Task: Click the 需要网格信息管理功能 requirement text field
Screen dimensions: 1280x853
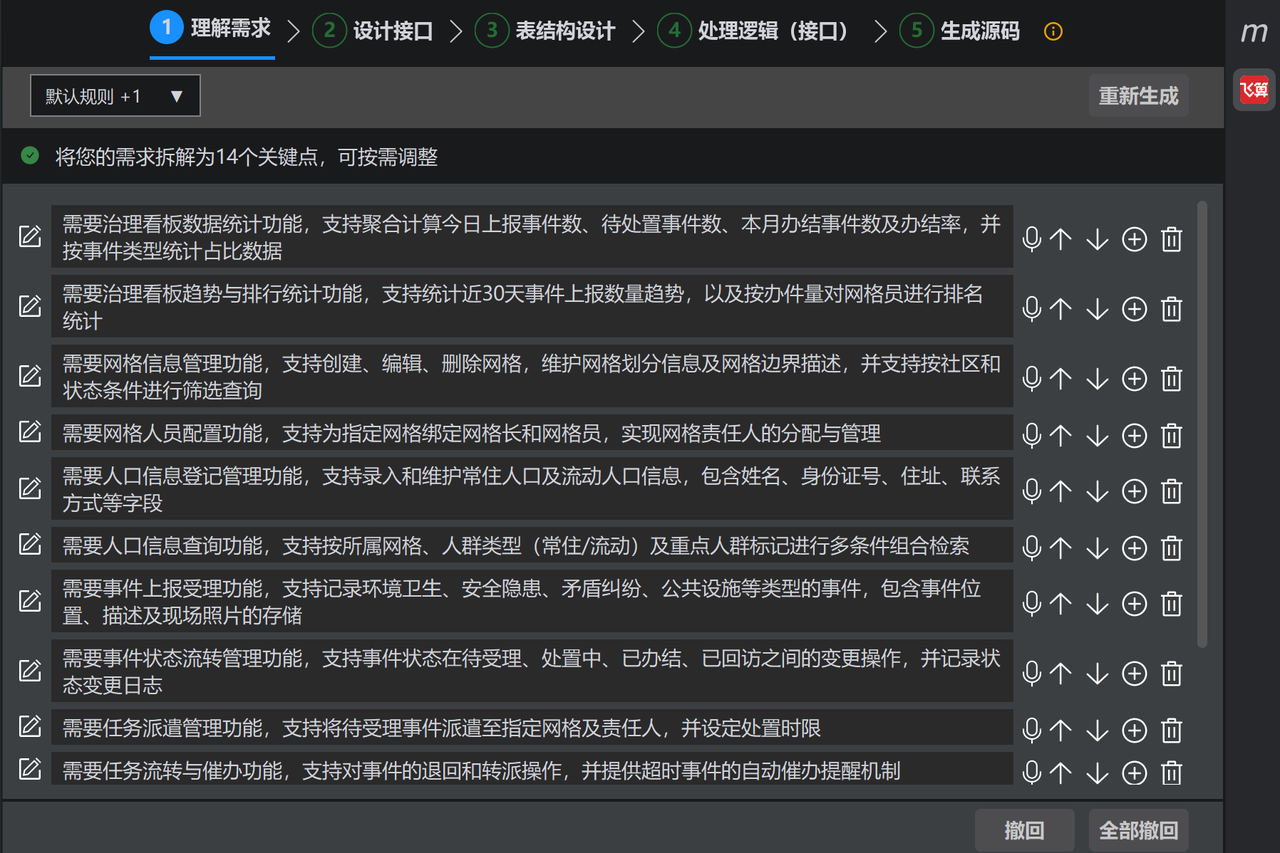Action: 532,376
